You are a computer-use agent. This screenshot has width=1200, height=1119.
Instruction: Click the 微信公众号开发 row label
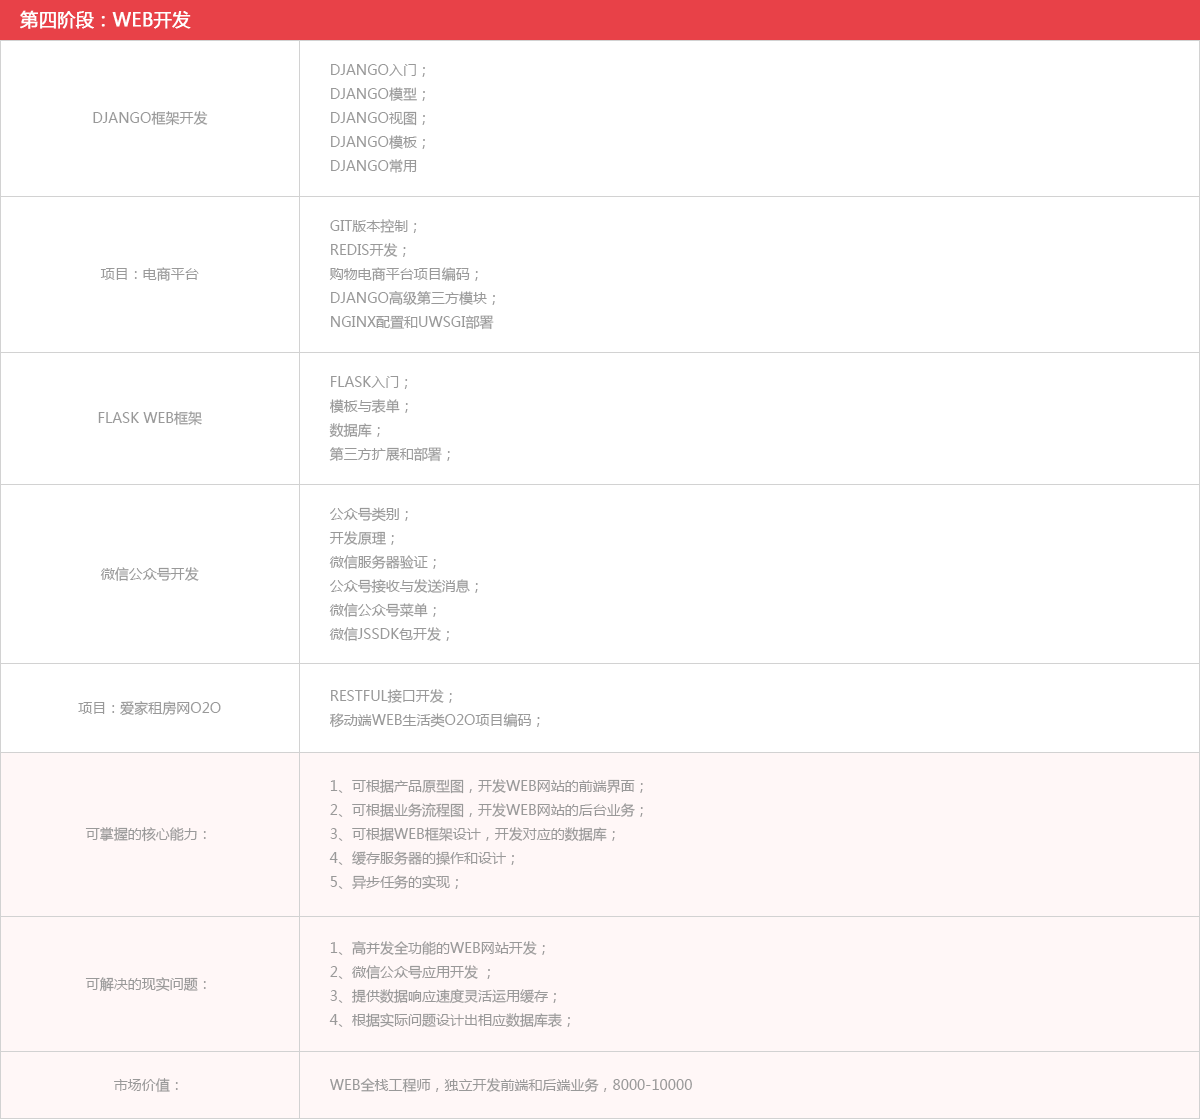[x=150, y=574]
